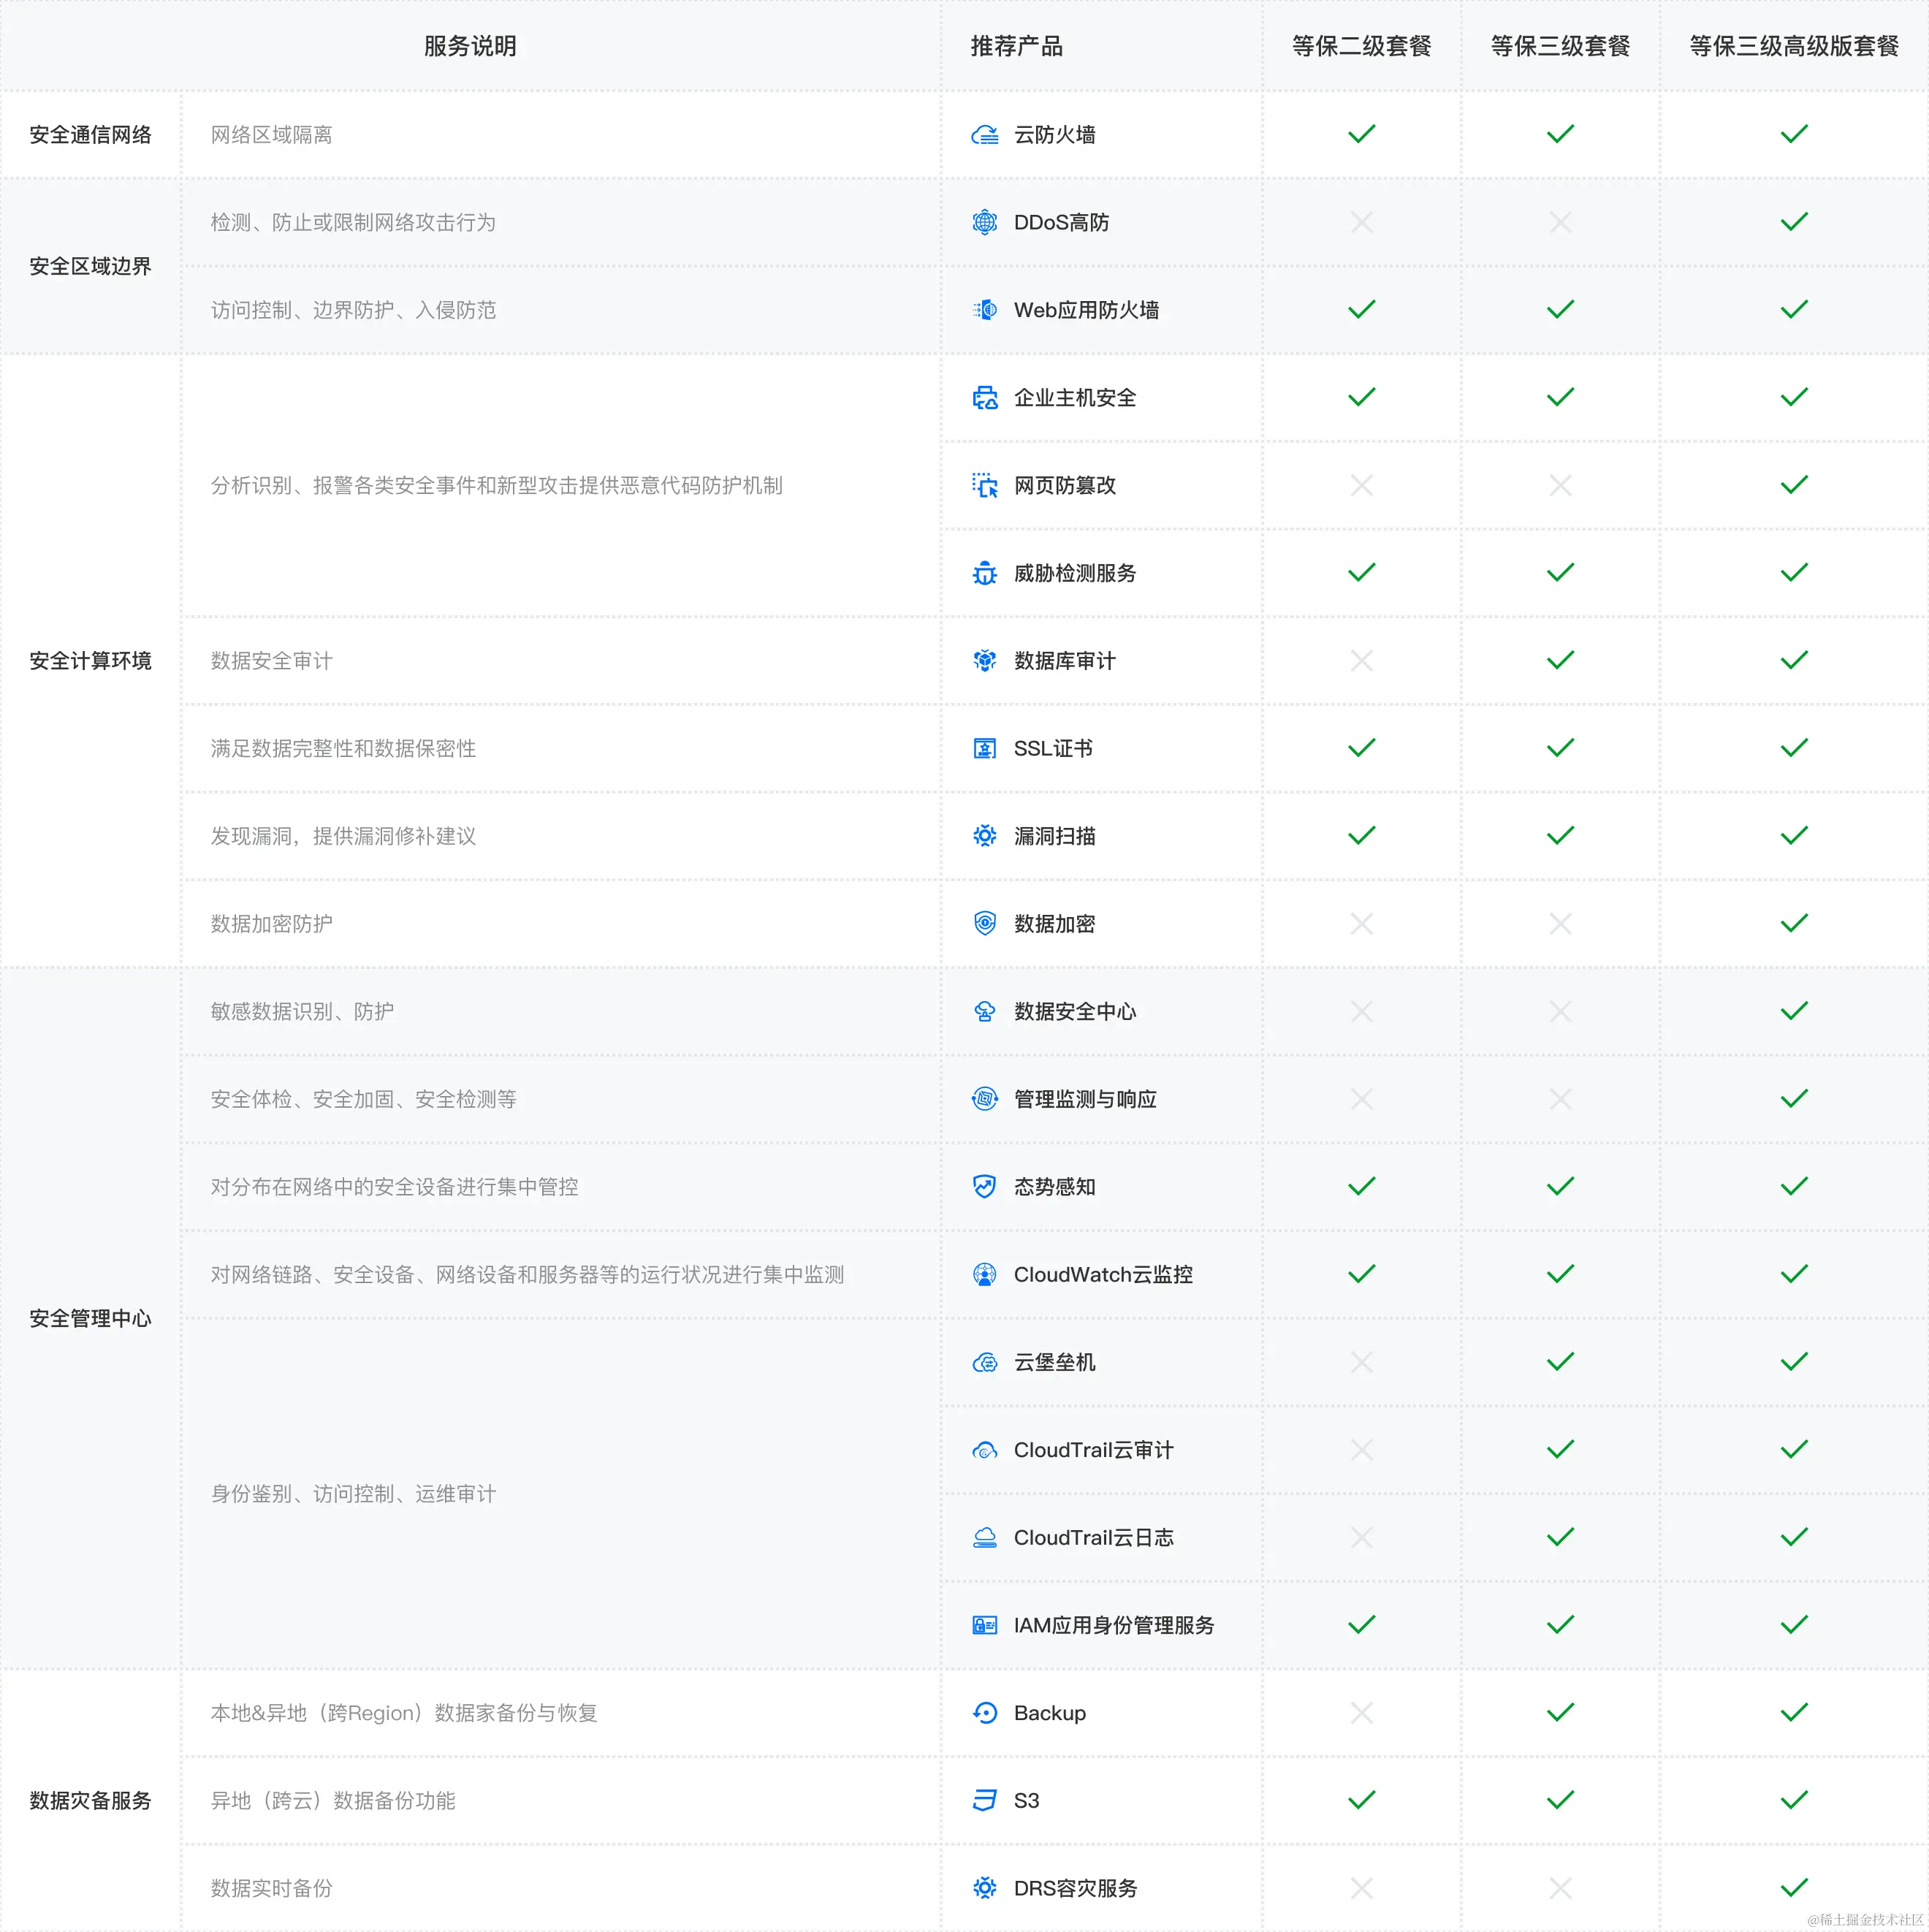
Task: Click checkmark for DRS容灾服务 in 高级版套餐
Action: coord(1794,1888)
